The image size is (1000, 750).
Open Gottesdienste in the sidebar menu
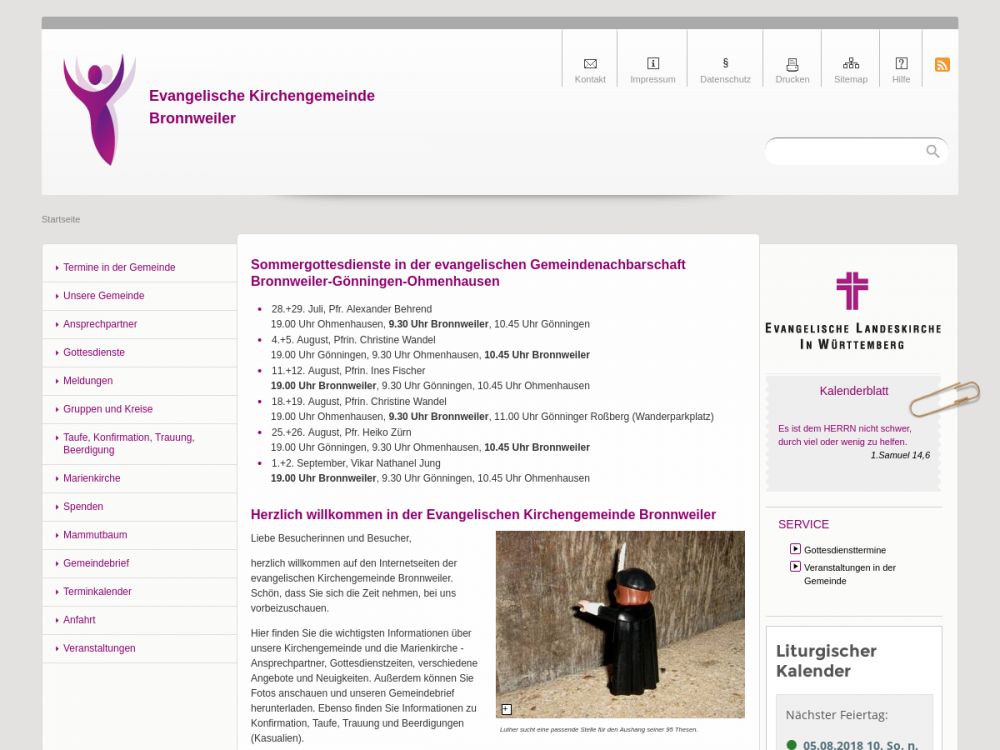[x=94, y=353]
